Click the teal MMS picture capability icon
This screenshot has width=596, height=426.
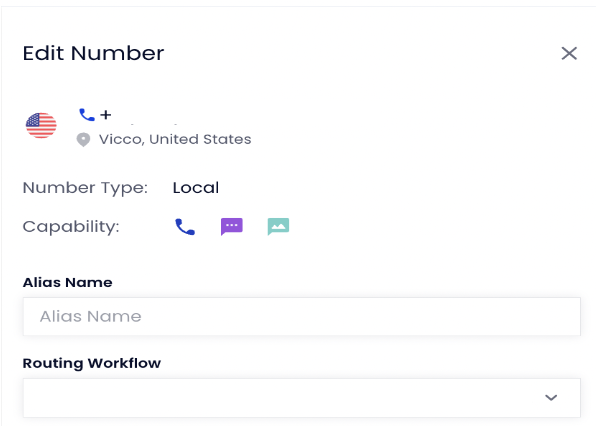click(x=278, y=226)
